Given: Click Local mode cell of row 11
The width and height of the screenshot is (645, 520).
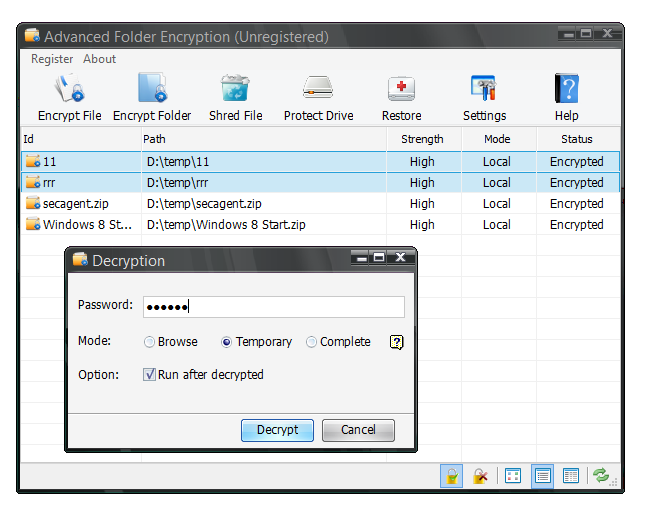Looking at the screenshot, I should tap(497, 162).
